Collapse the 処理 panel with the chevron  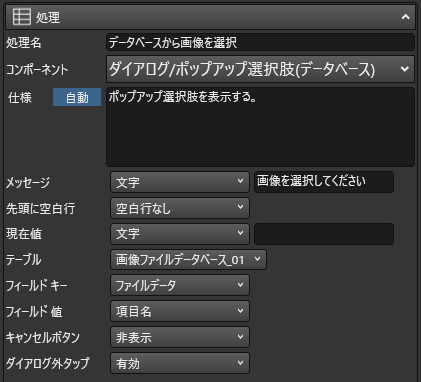pos(405,17)
